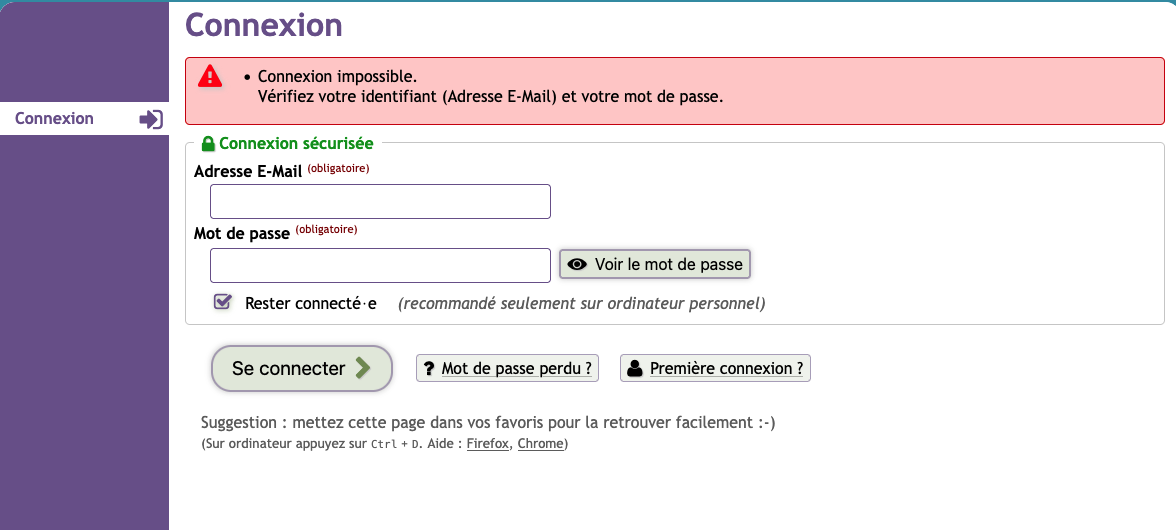Open the Firefox bookmark help link
The image size is (1176, 530).
click(488, 444)
